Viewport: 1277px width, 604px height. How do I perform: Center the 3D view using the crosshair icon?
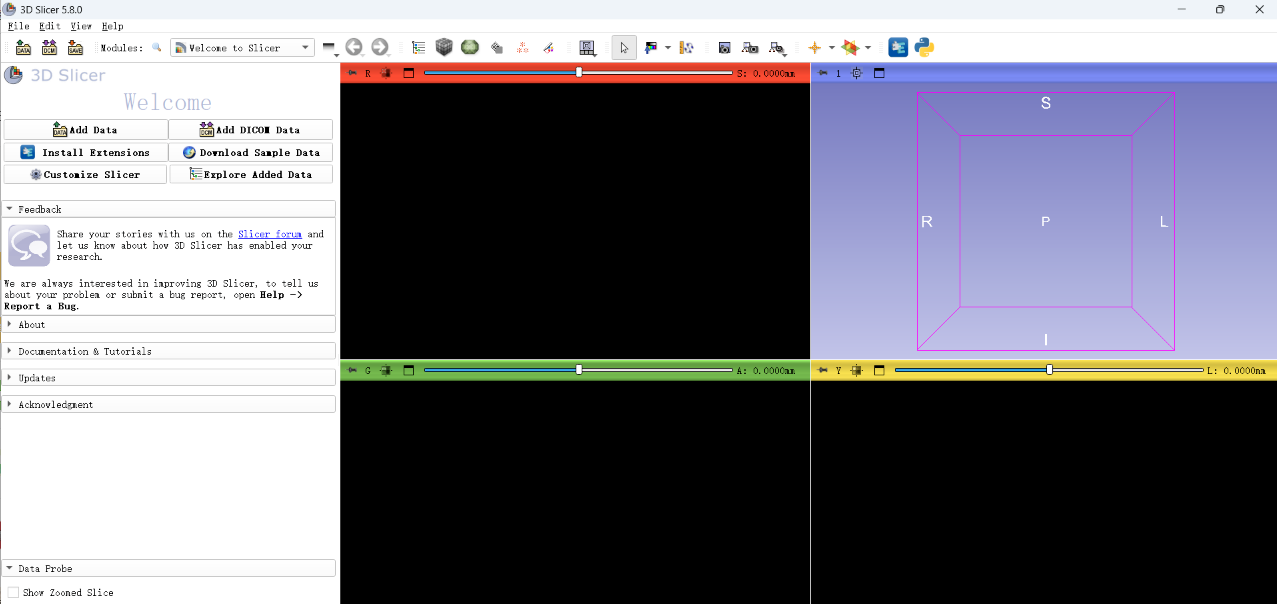(x=857, y=73)
